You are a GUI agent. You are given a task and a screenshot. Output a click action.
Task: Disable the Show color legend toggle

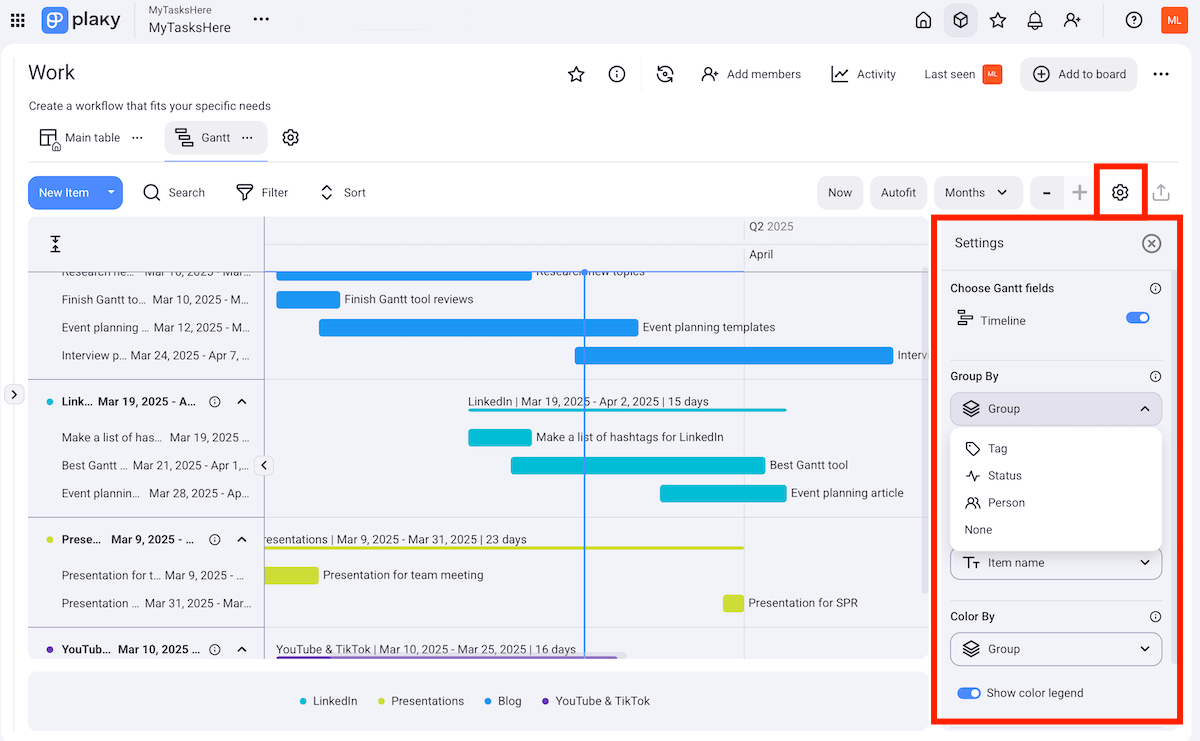[x=968, y=693]
